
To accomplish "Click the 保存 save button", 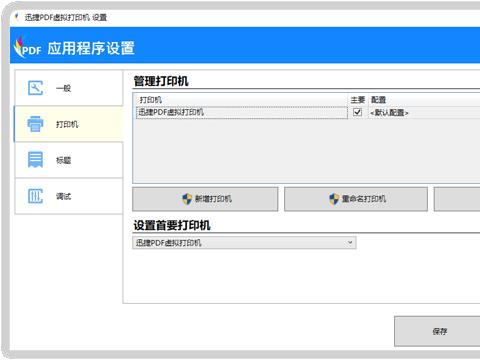I will point(437,331).
